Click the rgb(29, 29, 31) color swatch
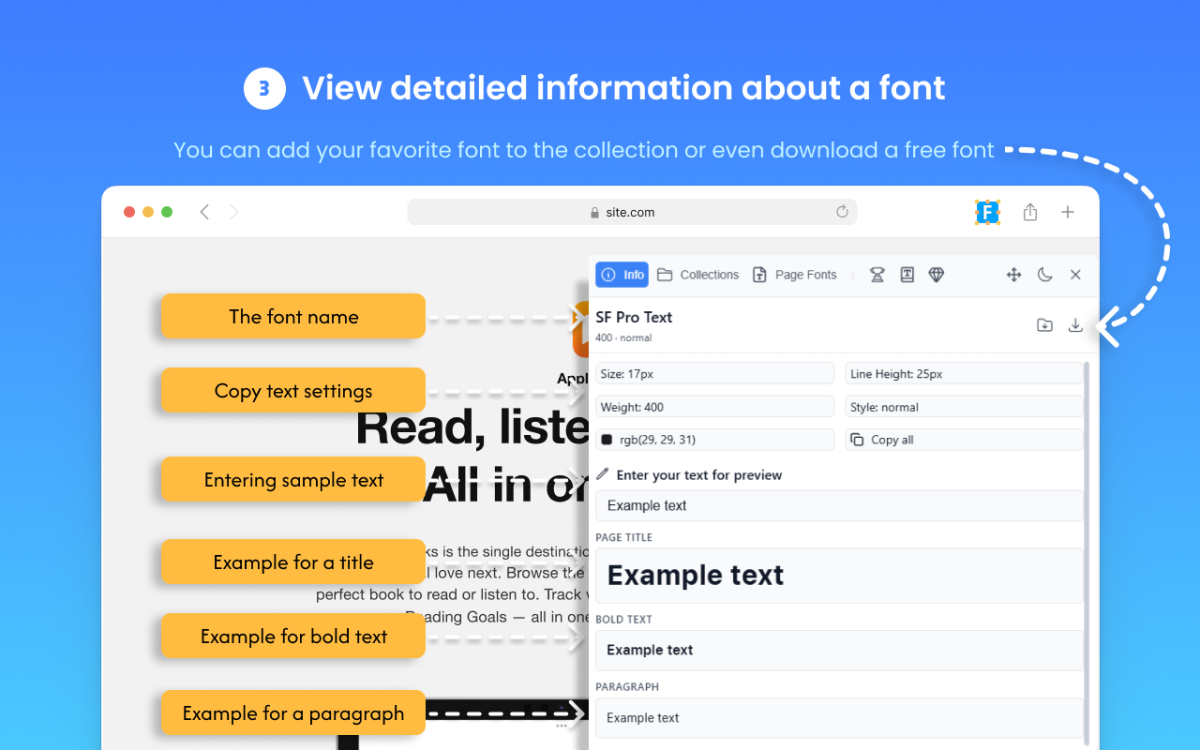 point(607,440)
